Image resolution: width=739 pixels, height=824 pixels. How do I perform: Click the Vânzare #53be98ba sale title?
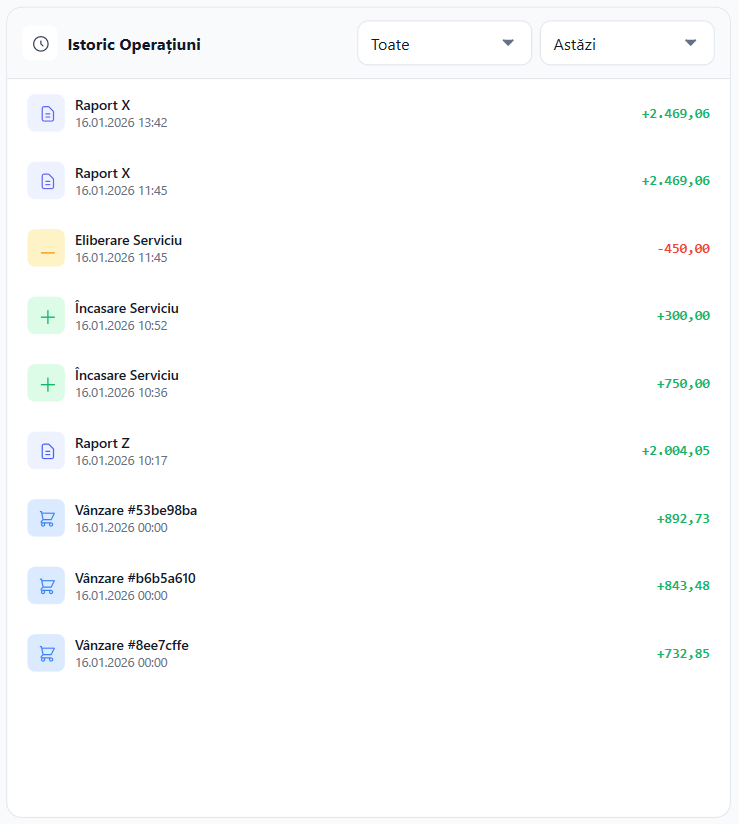click(136, 510)
